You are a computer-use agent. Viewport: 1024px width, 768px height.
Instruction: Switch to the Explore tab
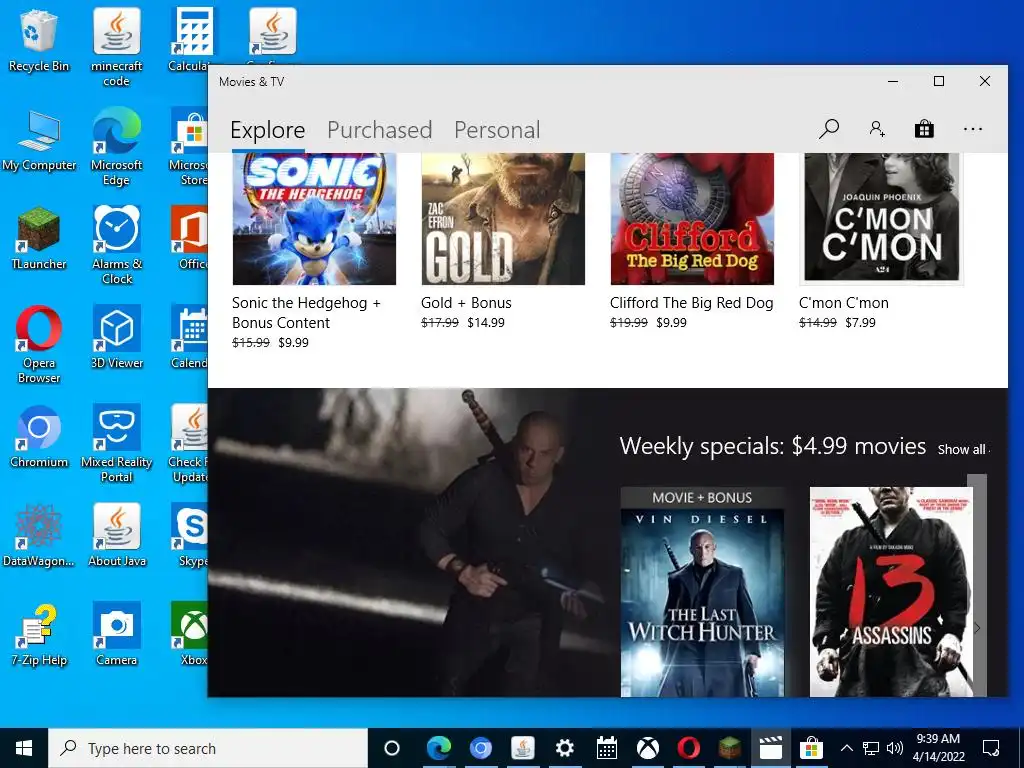click(268, 130)
